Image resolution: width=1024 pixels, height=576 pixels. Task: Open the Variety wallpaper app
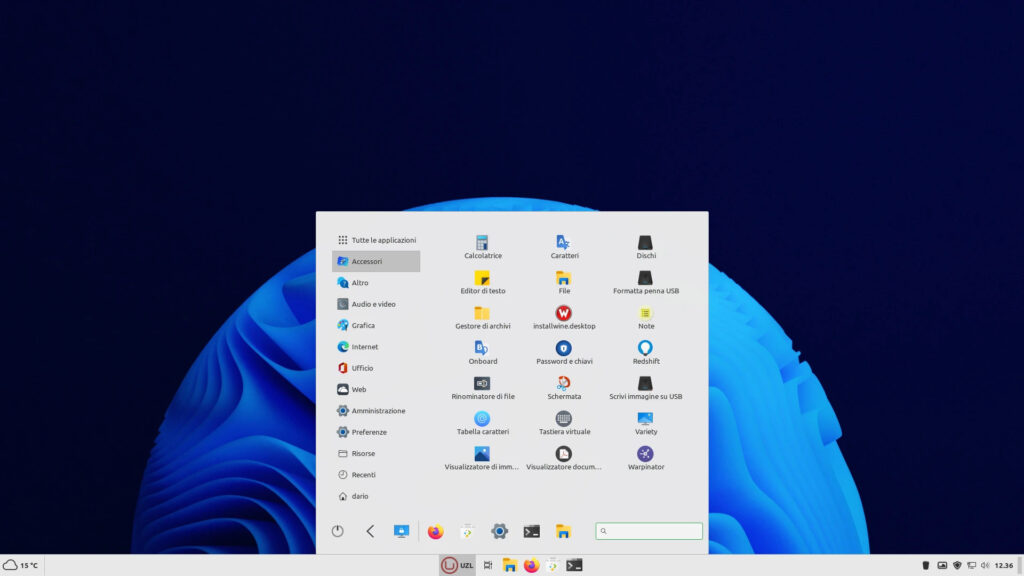(x=645, y=424)
